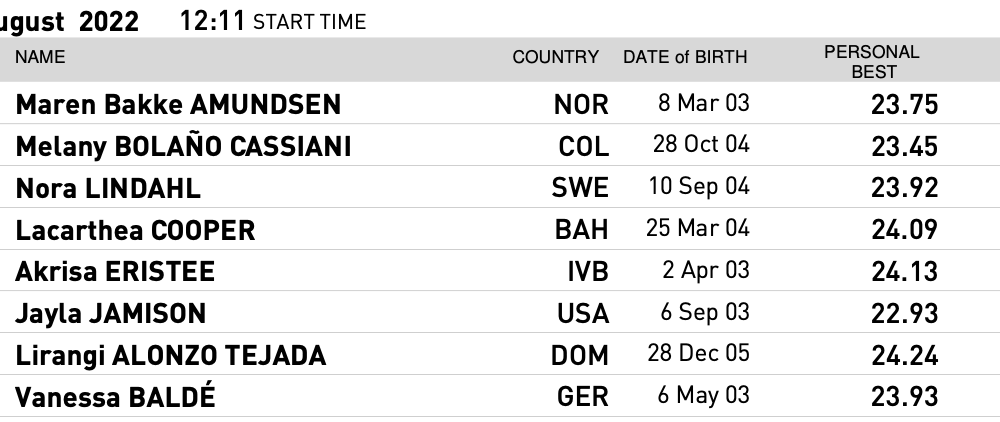The height and width of the screenshot is (422, 1000).
Task: Click the GER country code
Action: [x=582, y=398]
